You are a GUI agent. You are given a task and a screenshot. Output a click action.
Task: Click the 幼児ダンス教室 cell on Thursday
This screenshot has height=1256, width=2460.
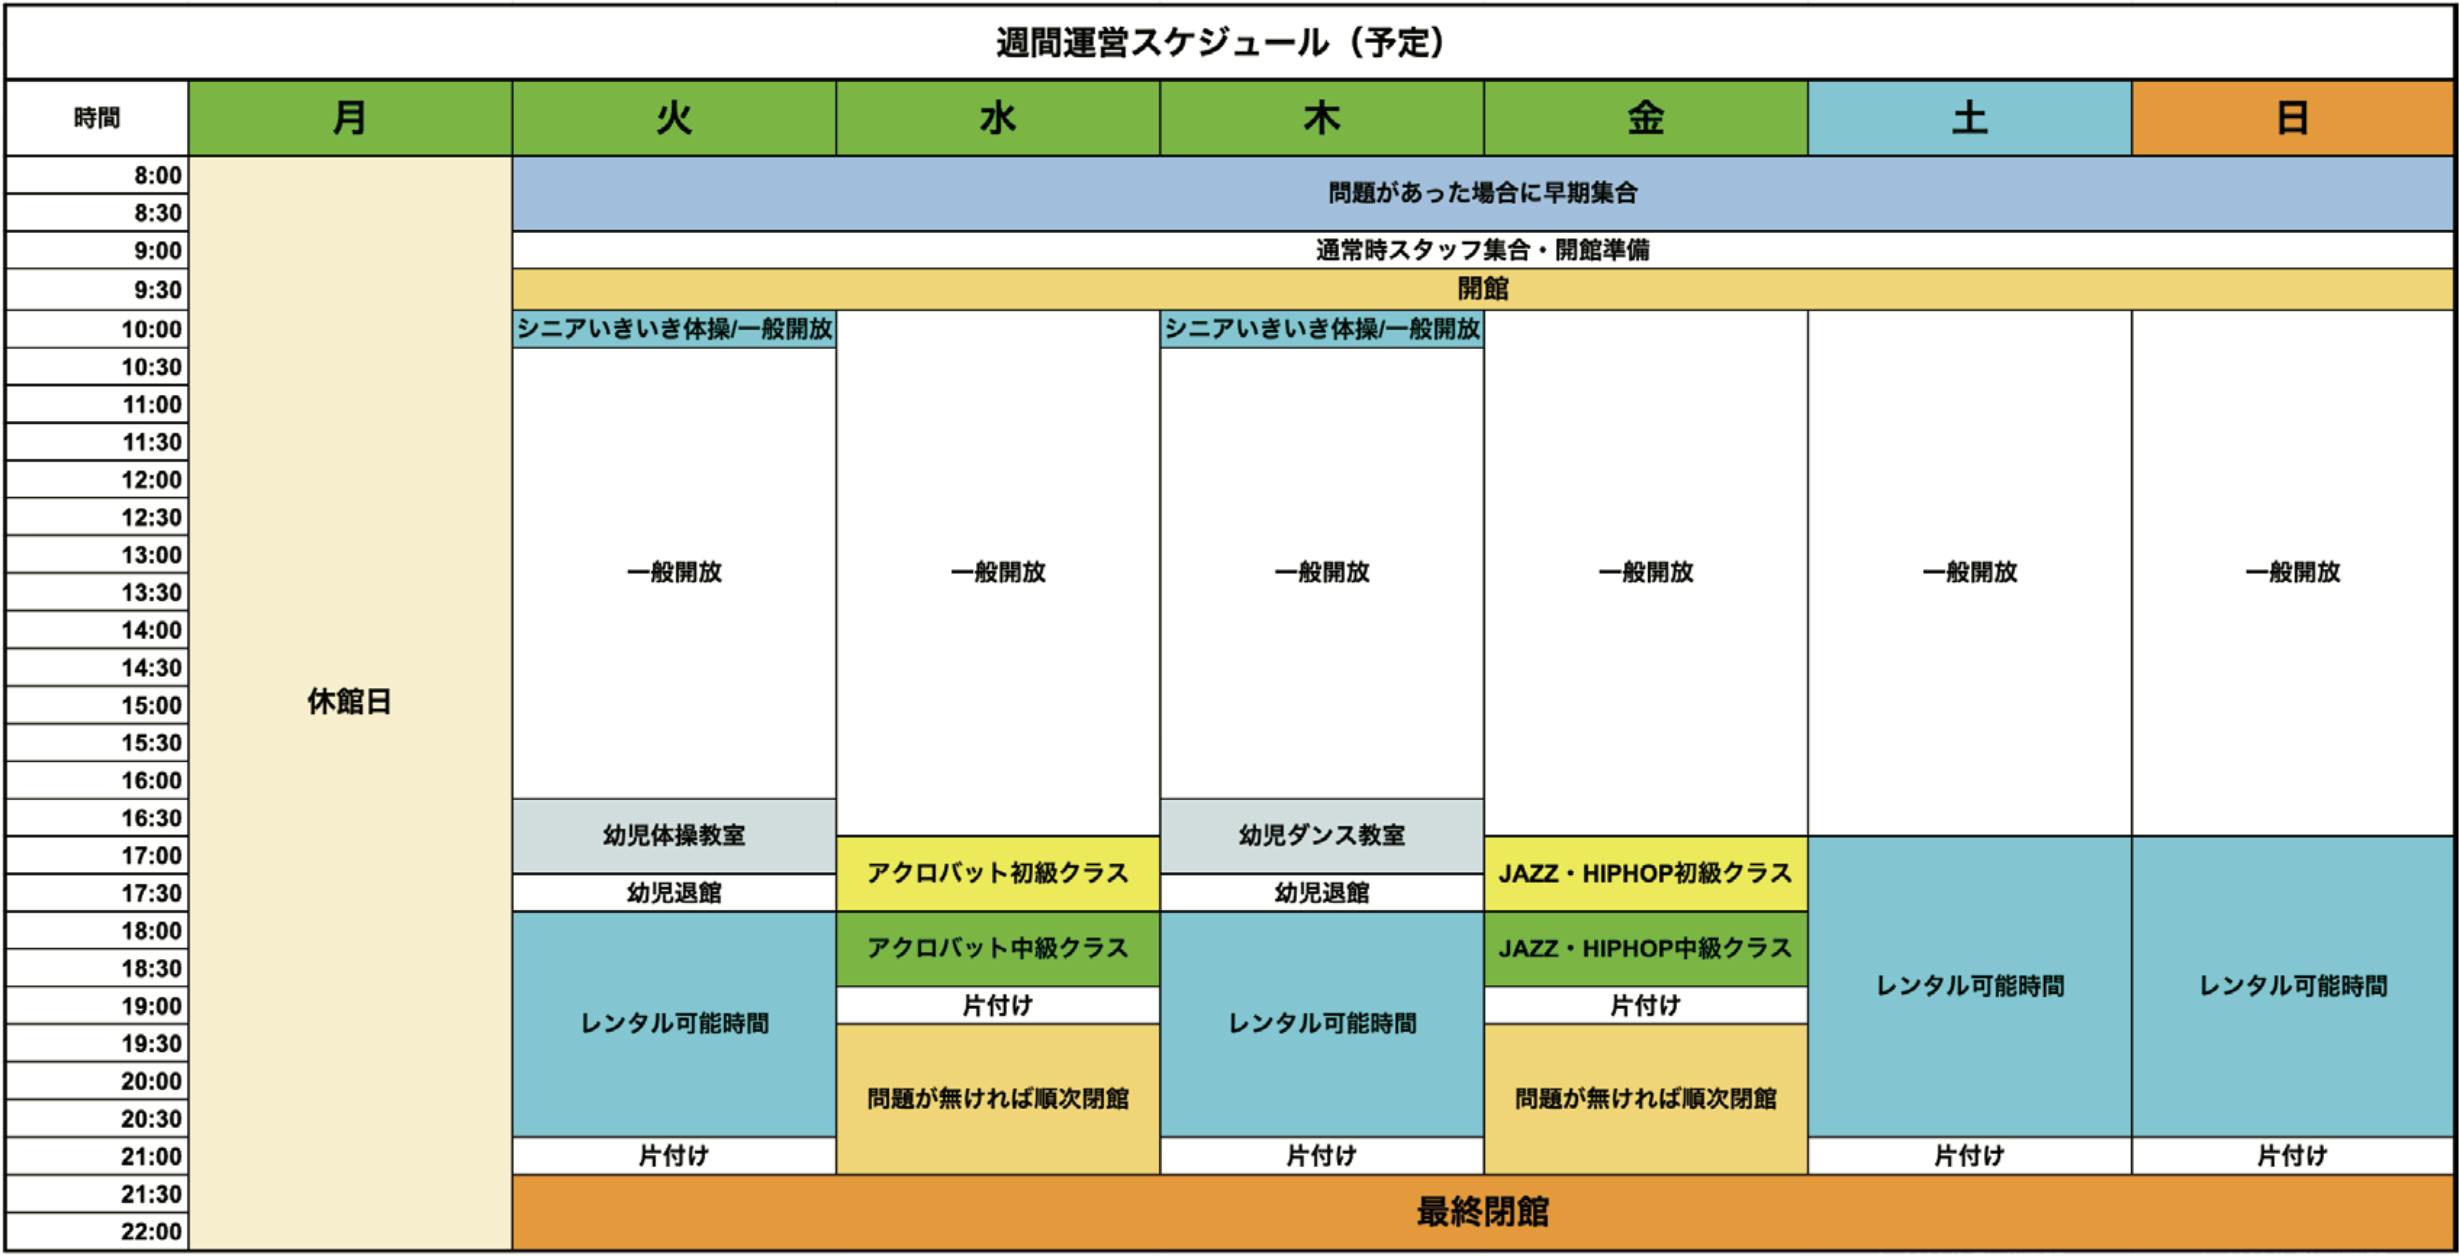(1321, 835)
